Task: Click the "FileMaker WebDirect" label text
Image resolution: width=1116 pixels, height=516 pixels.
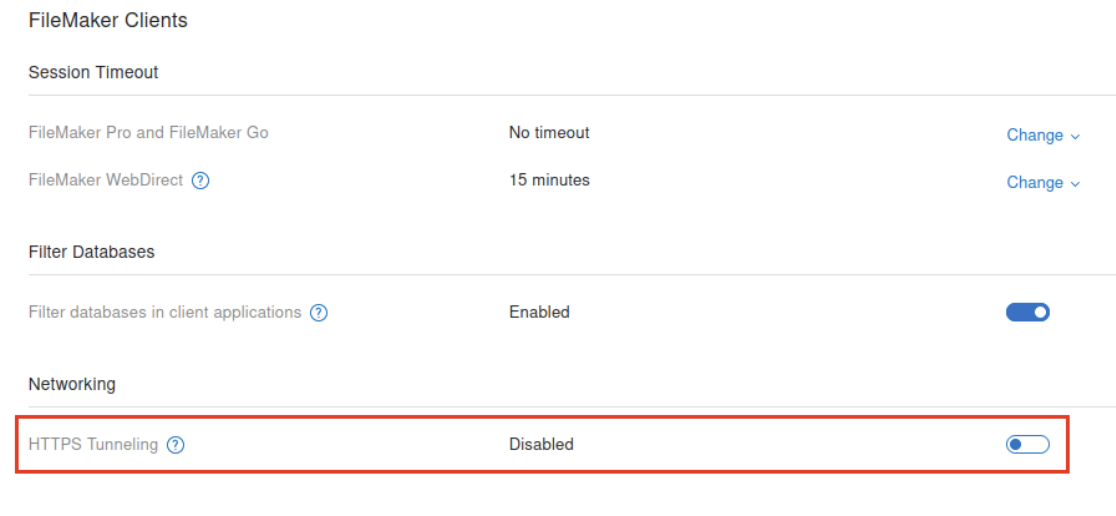Action: click(105, 180)
